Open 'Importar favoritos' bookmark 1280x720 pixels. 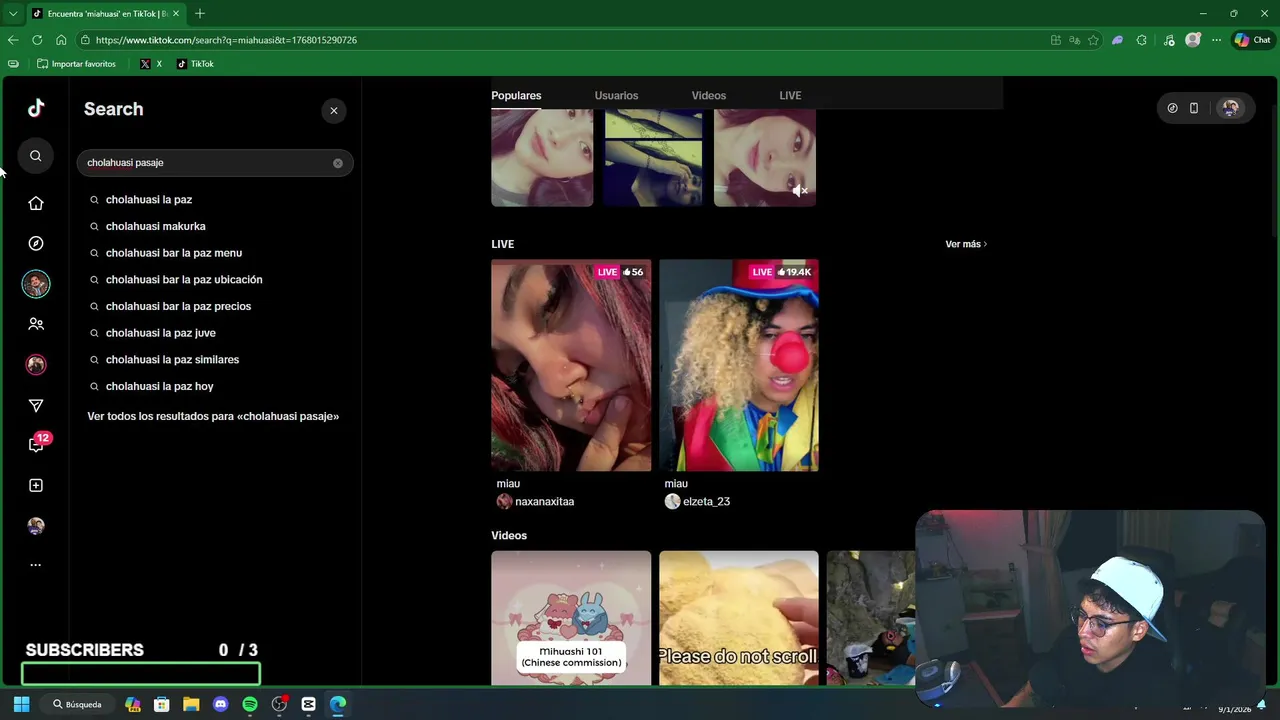[x=76, y=64]
